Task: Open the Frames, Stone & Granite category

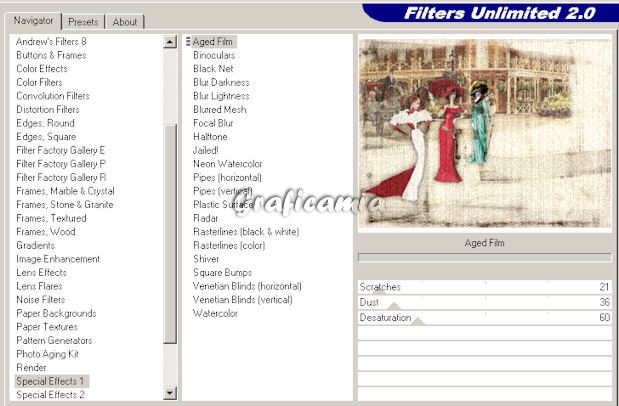Action: point(65,205)
